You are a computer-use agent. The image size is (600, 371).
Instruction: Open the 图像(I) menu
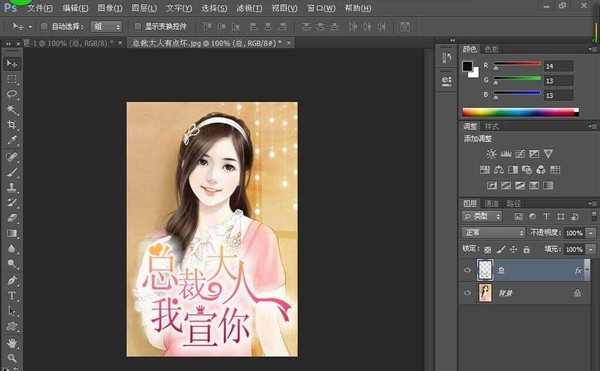click(x=110, y=8)
